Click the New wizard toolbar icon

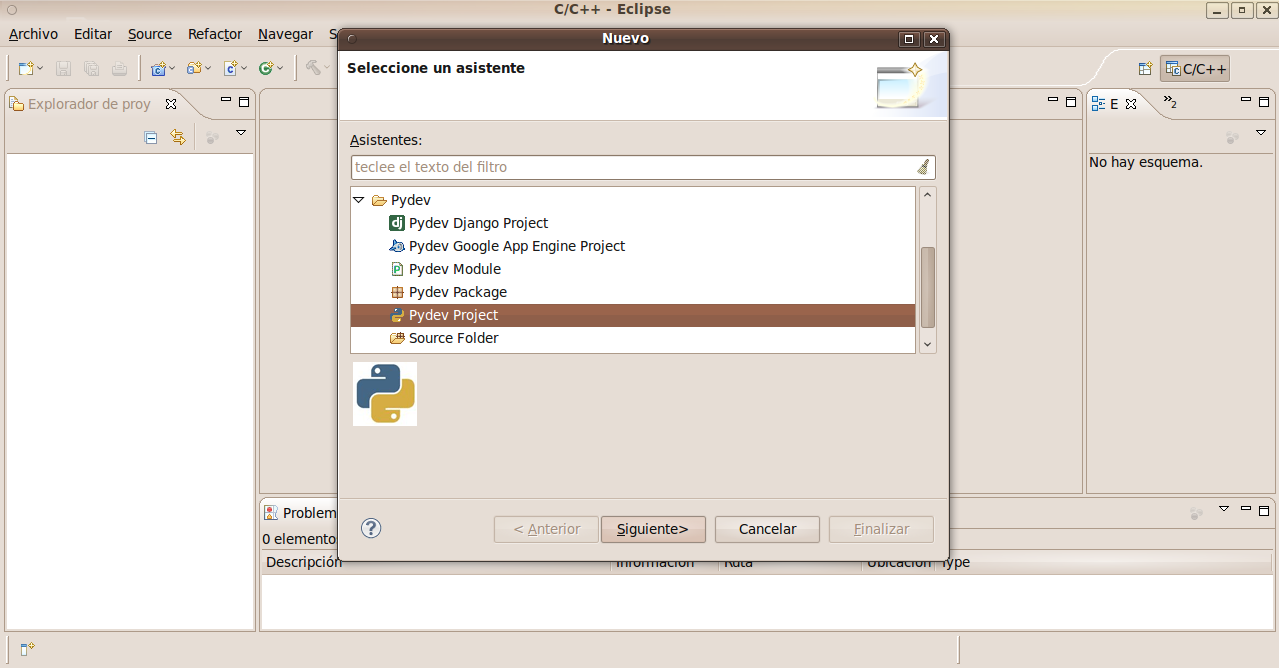click(x=26, y=69)
